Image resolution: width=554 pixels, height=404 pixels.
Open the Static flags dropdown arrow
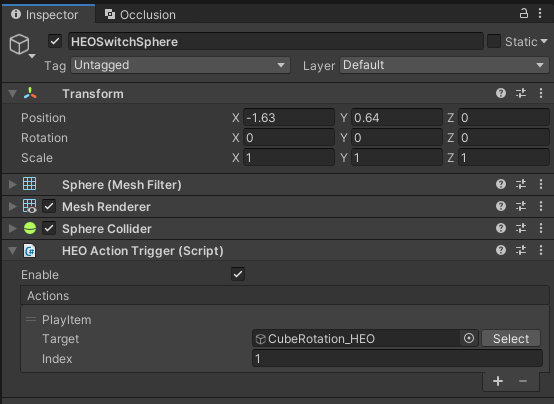(544, 41)
